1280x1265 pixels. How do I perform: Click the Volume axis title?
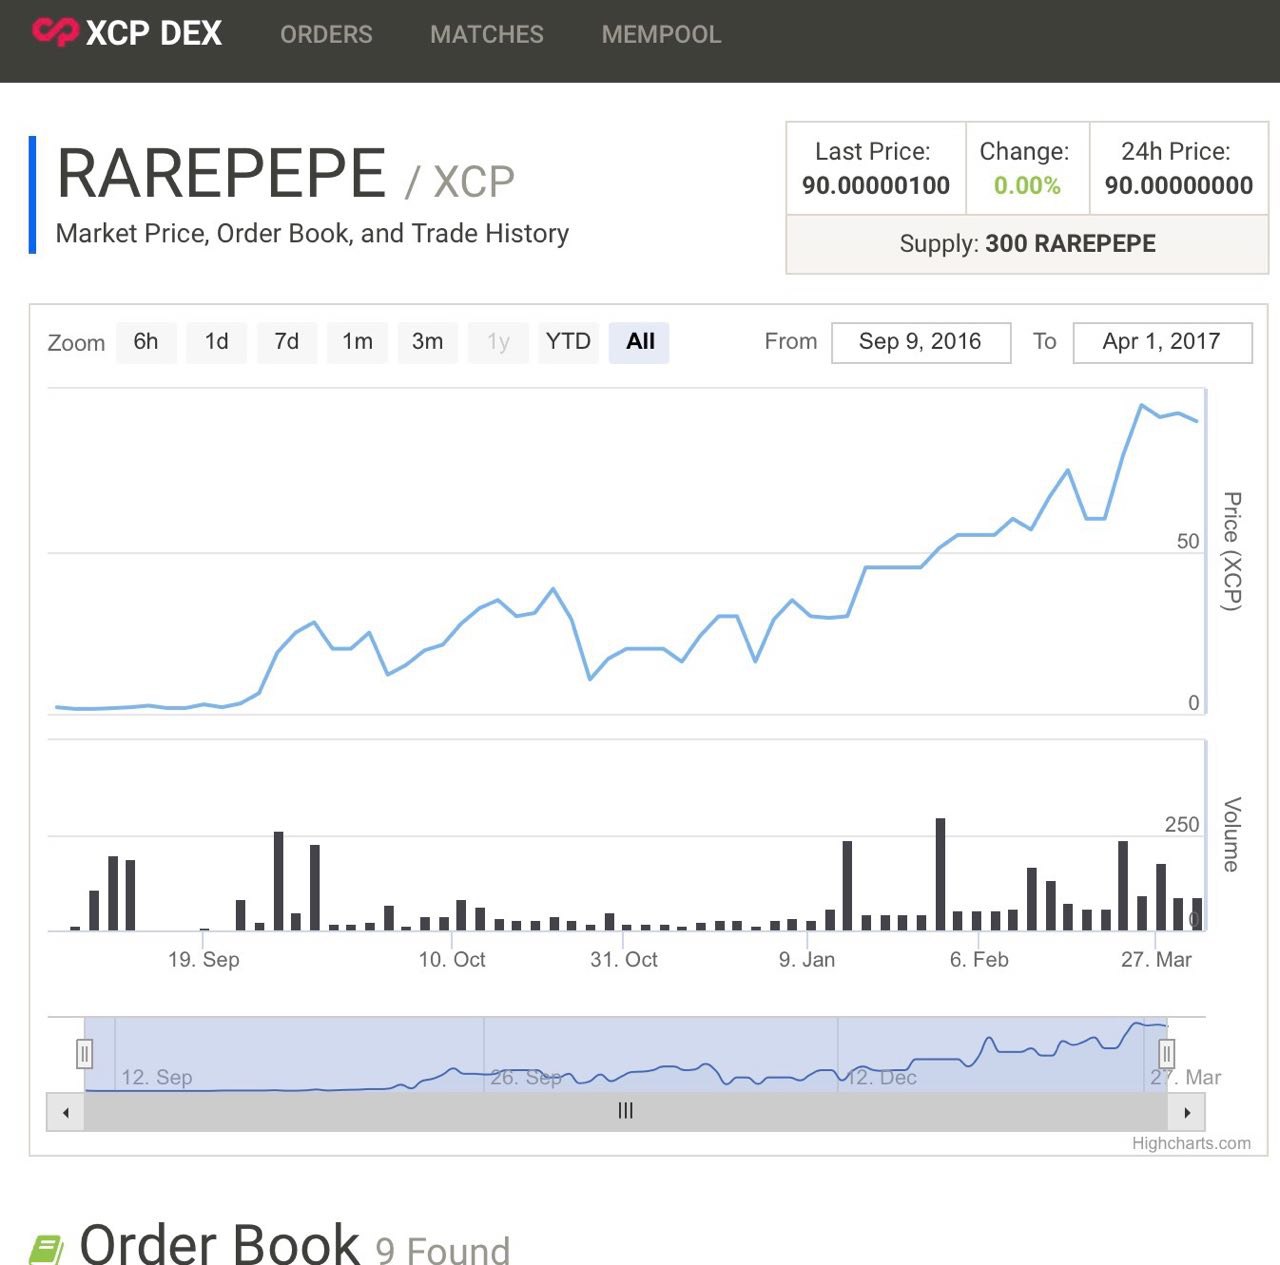point(1232,835)
